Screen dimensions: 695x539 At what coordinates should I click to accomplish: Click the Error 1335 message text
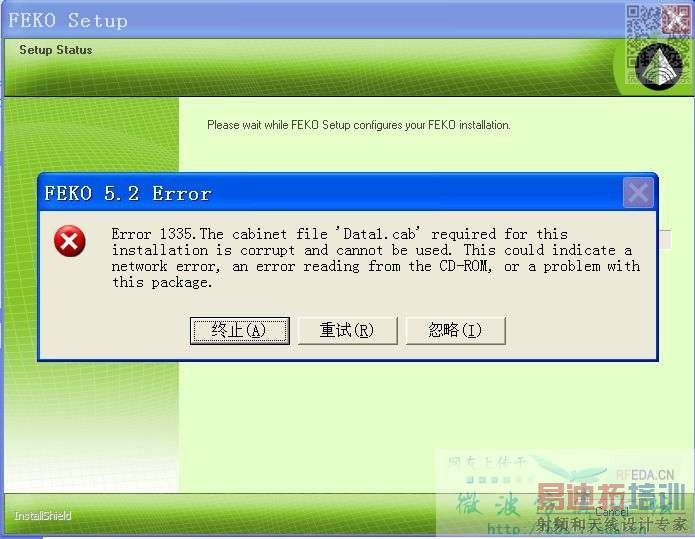(376, 258)
